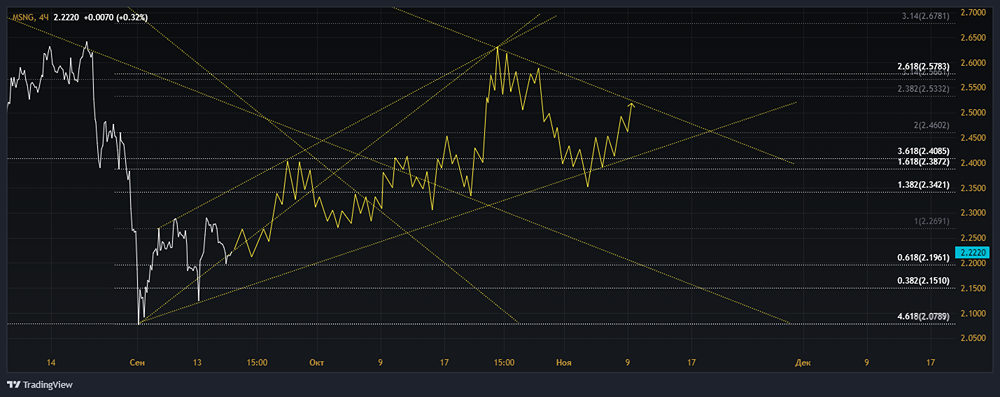The image size is (1000, 397).
Task: Select the 2.2220 last price value in legend
Action: pos(66,19)
